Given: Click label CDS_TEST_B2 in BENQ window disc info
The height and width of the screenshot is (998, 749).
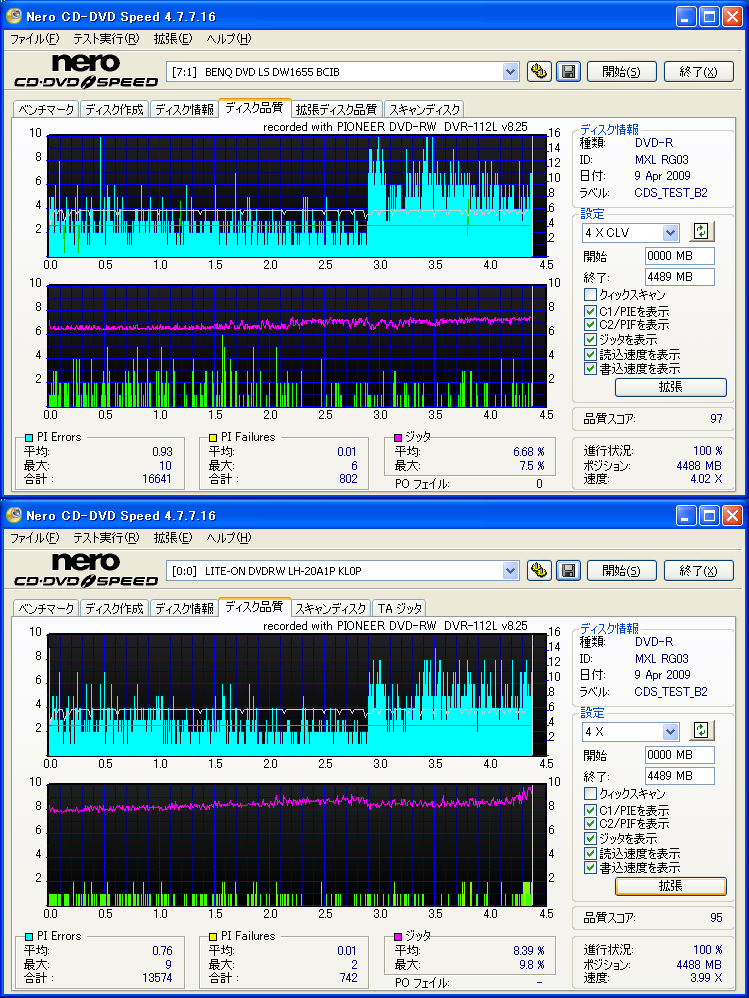Looking at the screenshot, I should point(671,193).
